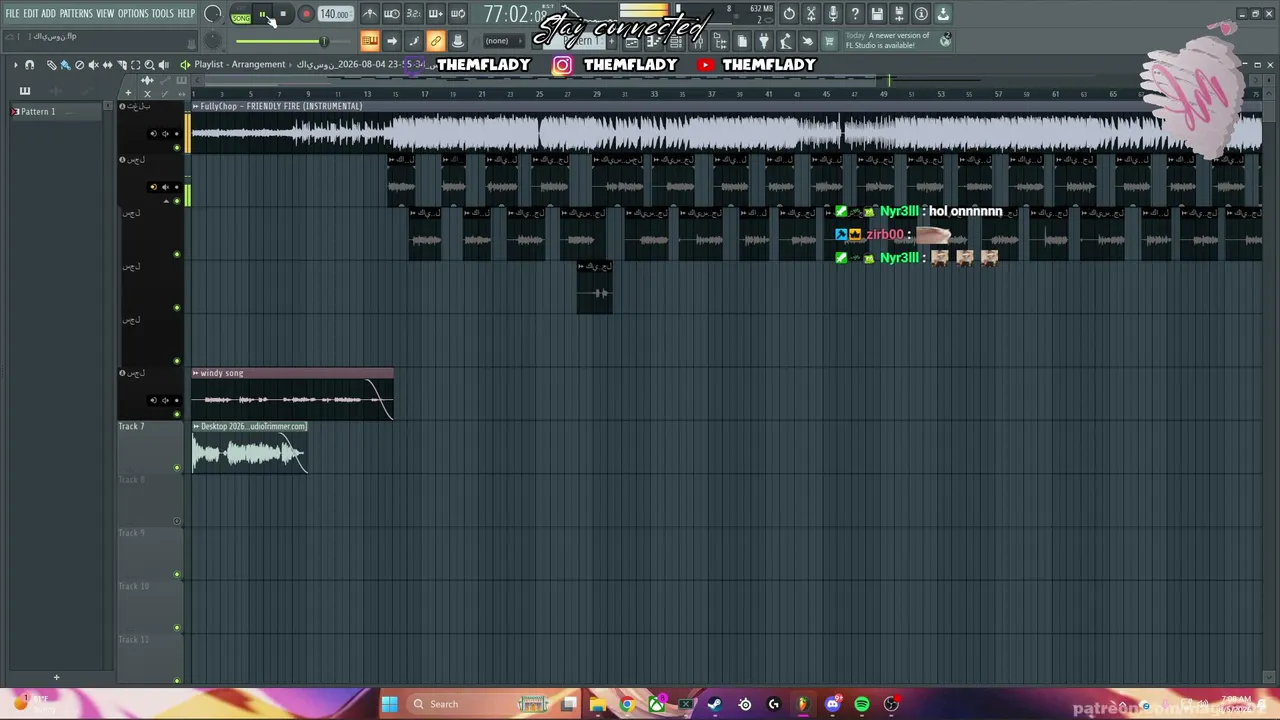Adjust the main volume knob
This screenshot has width=1280, height=720.
pyautogui.click(x=212, y=14)
